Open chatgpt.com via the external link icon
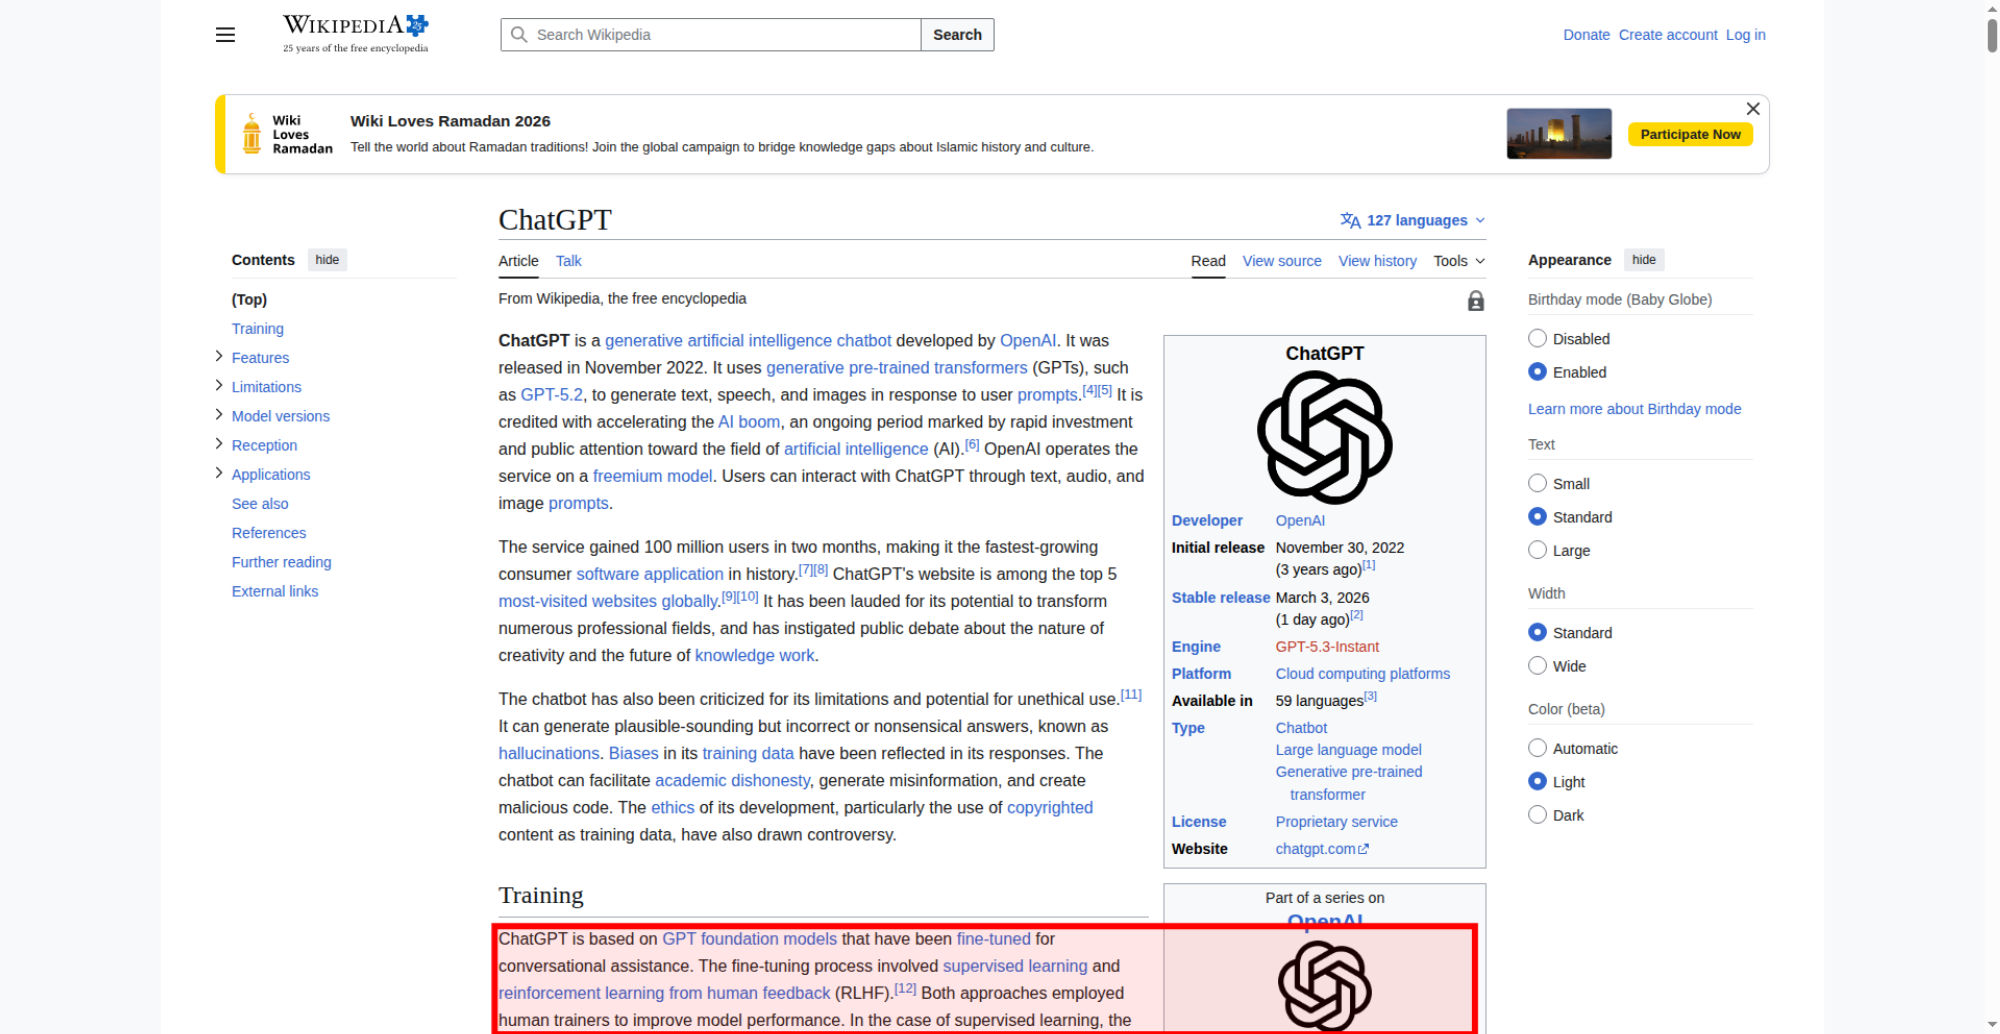Viewport: 2000px width, 1034px height. pos(1363,848)
